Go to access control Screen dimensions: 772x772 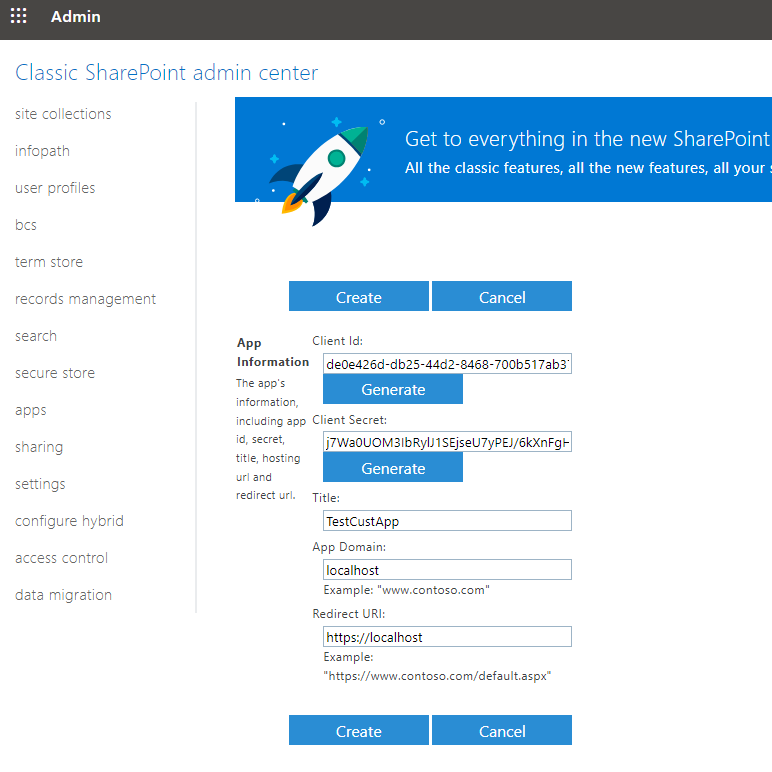(62, 558)
